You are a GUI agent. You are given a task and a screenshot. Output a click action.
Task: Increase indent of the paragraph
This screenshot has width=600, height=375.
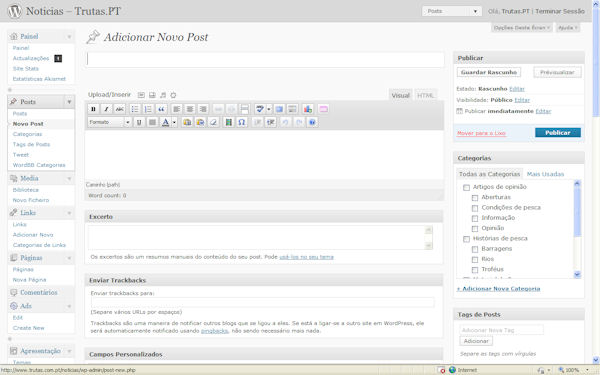[x=271, y=122]
